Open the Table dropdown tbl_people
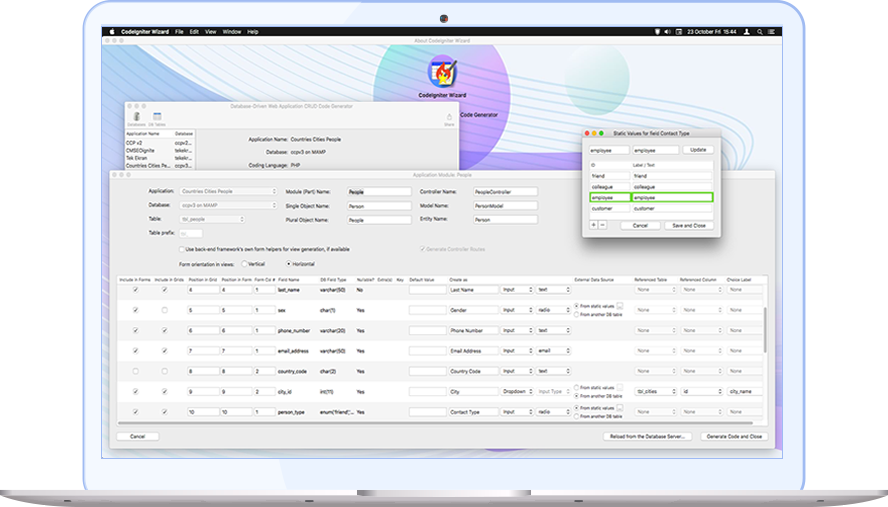Image resolution: width=888 pixels, height=507 pixels. pyautogui.click(x=212, y=219)
